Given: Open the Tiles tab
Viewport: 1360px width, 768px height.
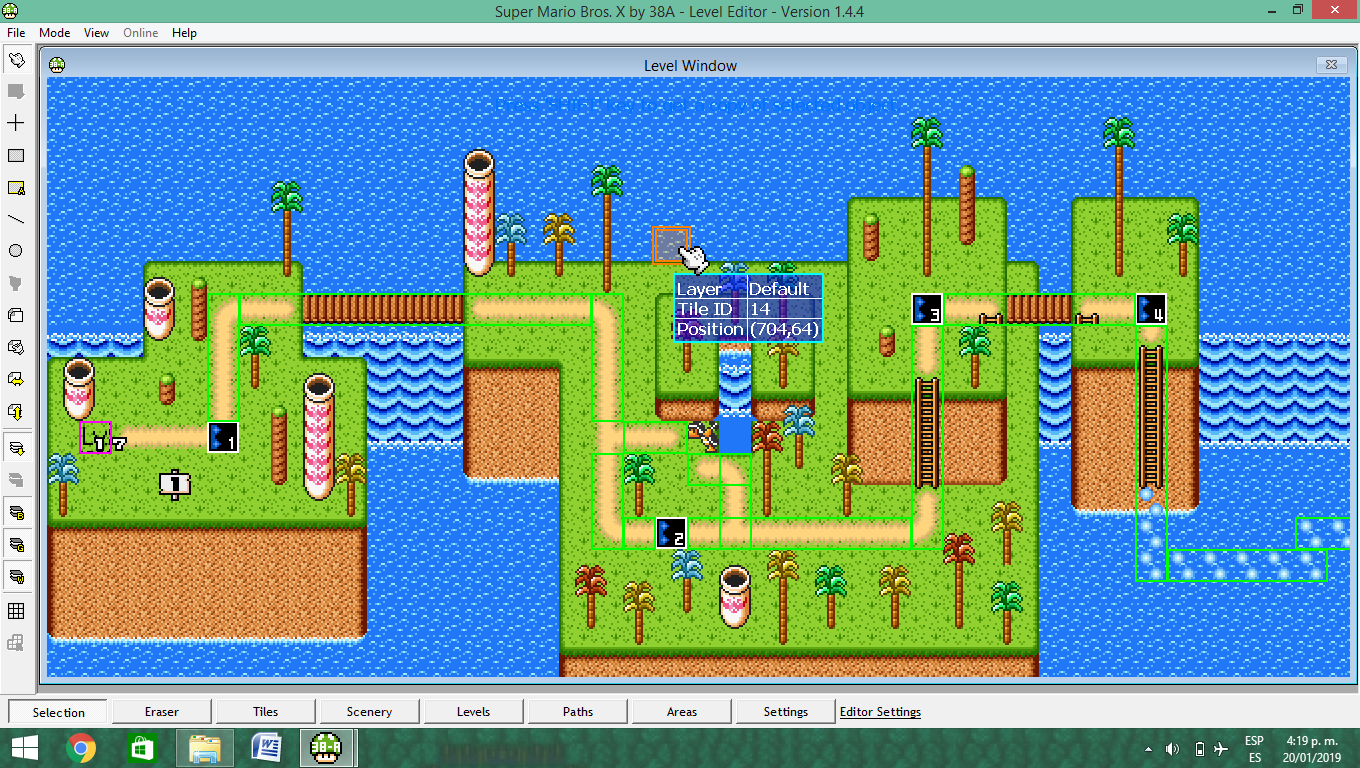Looking at the screenshot, I should [266, 712].
